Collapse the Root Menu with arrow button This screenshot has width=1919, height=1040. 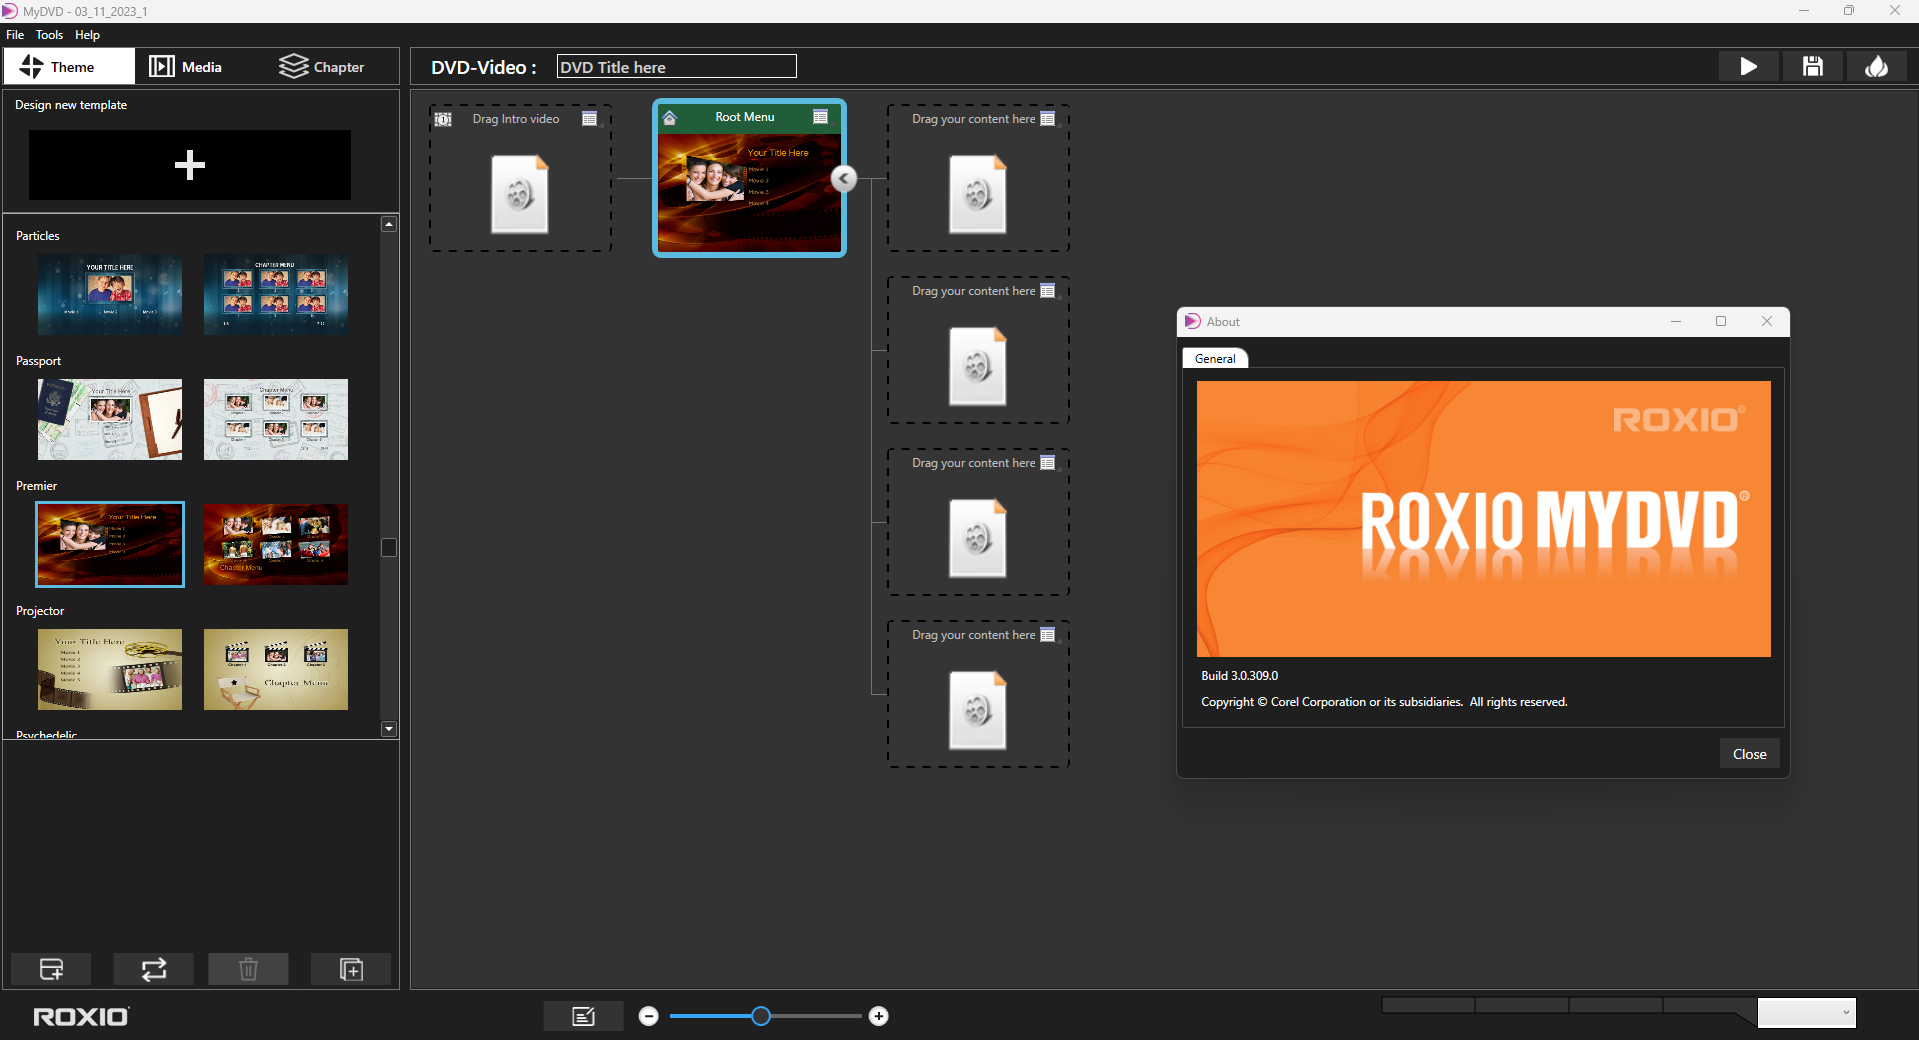point(844,178)
